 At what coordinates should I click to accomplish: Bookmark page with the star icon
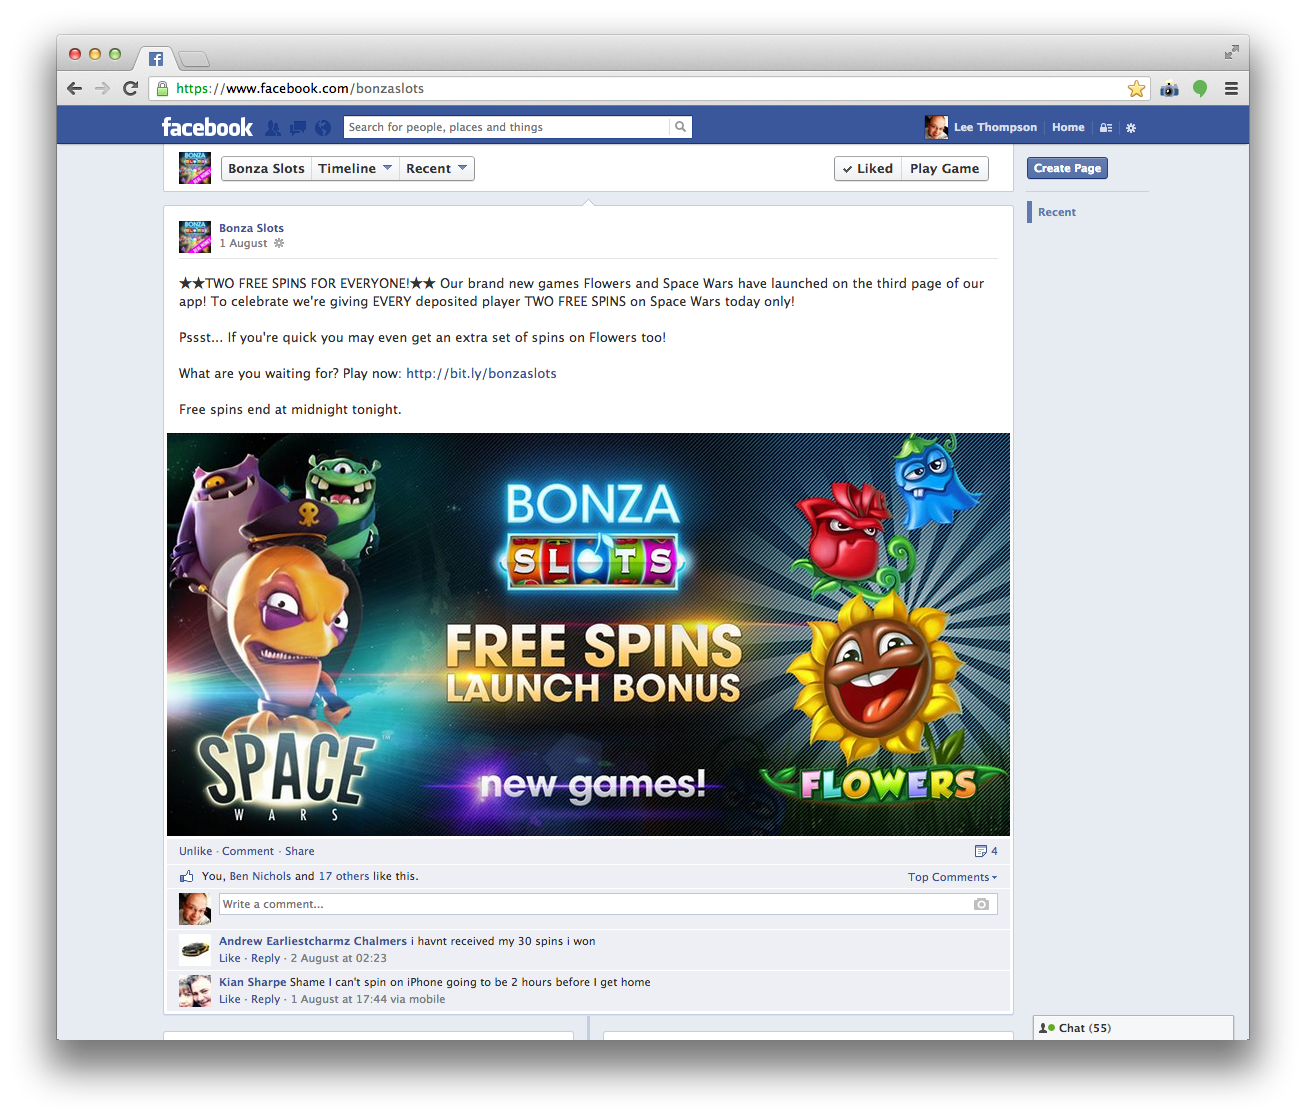point(1136,89)
